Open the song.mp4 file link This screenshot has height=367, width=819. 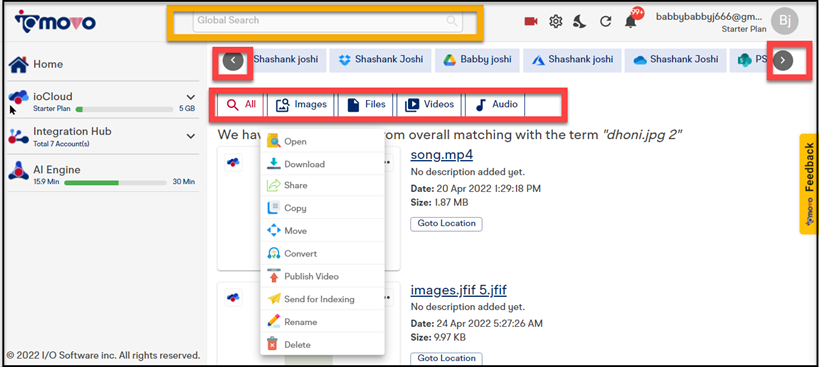tap(442, 155)
